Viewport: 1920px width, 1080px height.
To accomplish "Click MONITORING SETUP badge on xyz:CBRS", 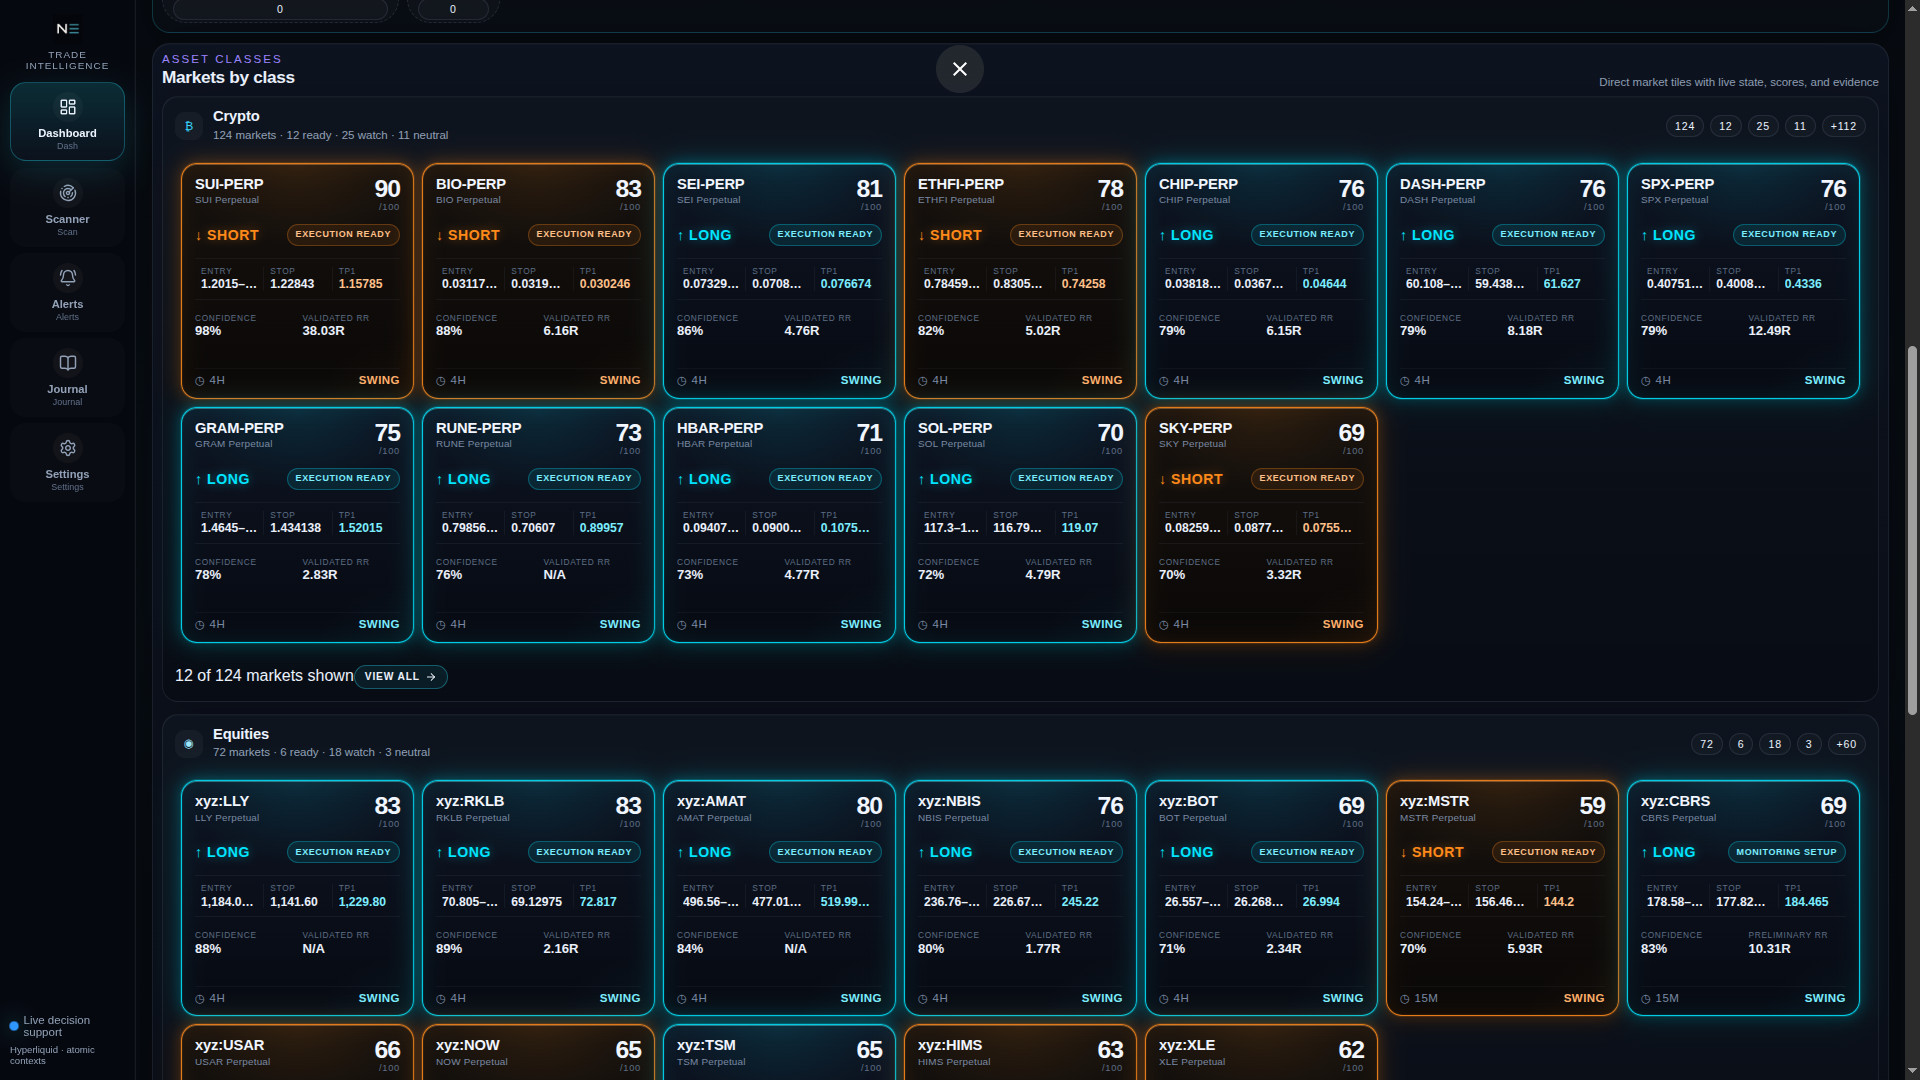I will coord(1786,853).
